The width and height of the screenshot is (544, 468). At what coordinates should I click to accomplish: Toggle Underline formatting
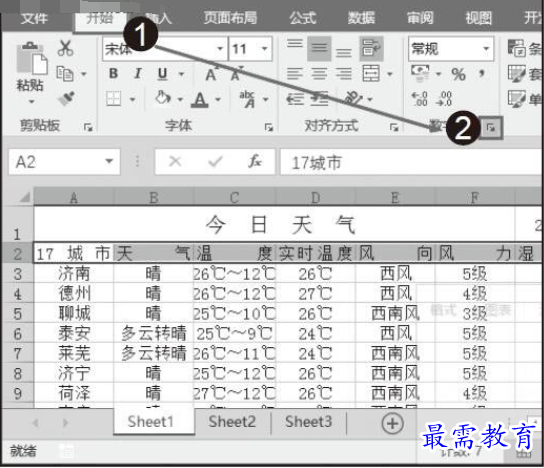tap(162, 74)
